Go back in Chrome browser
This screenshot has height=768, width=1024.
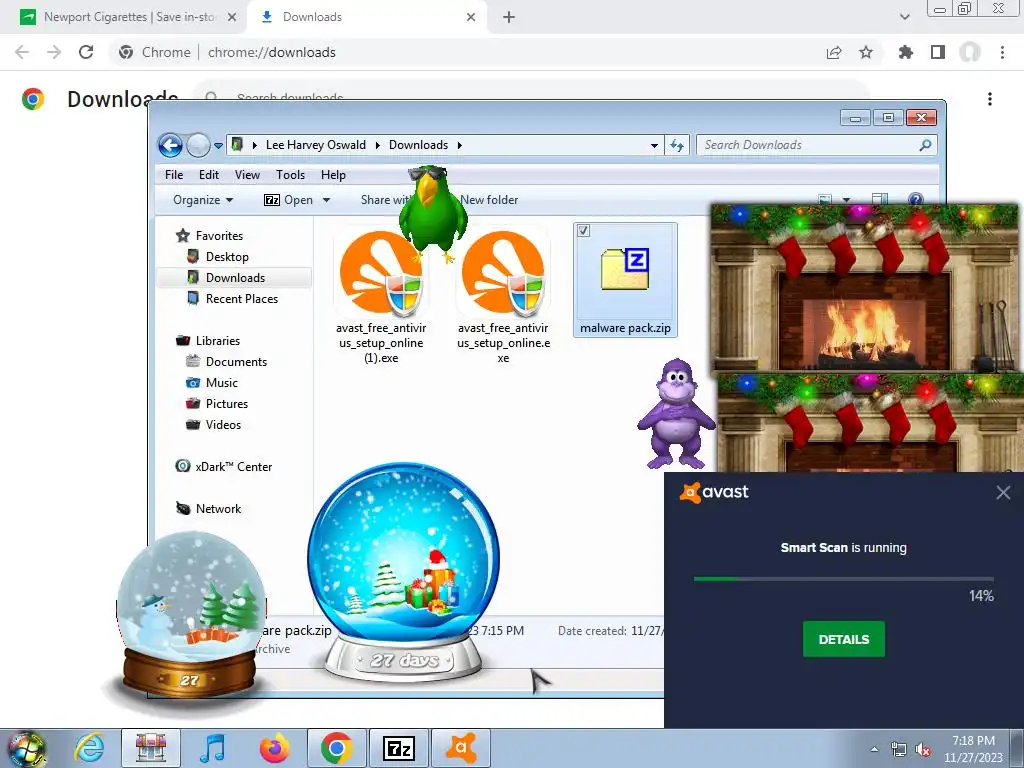22,52
